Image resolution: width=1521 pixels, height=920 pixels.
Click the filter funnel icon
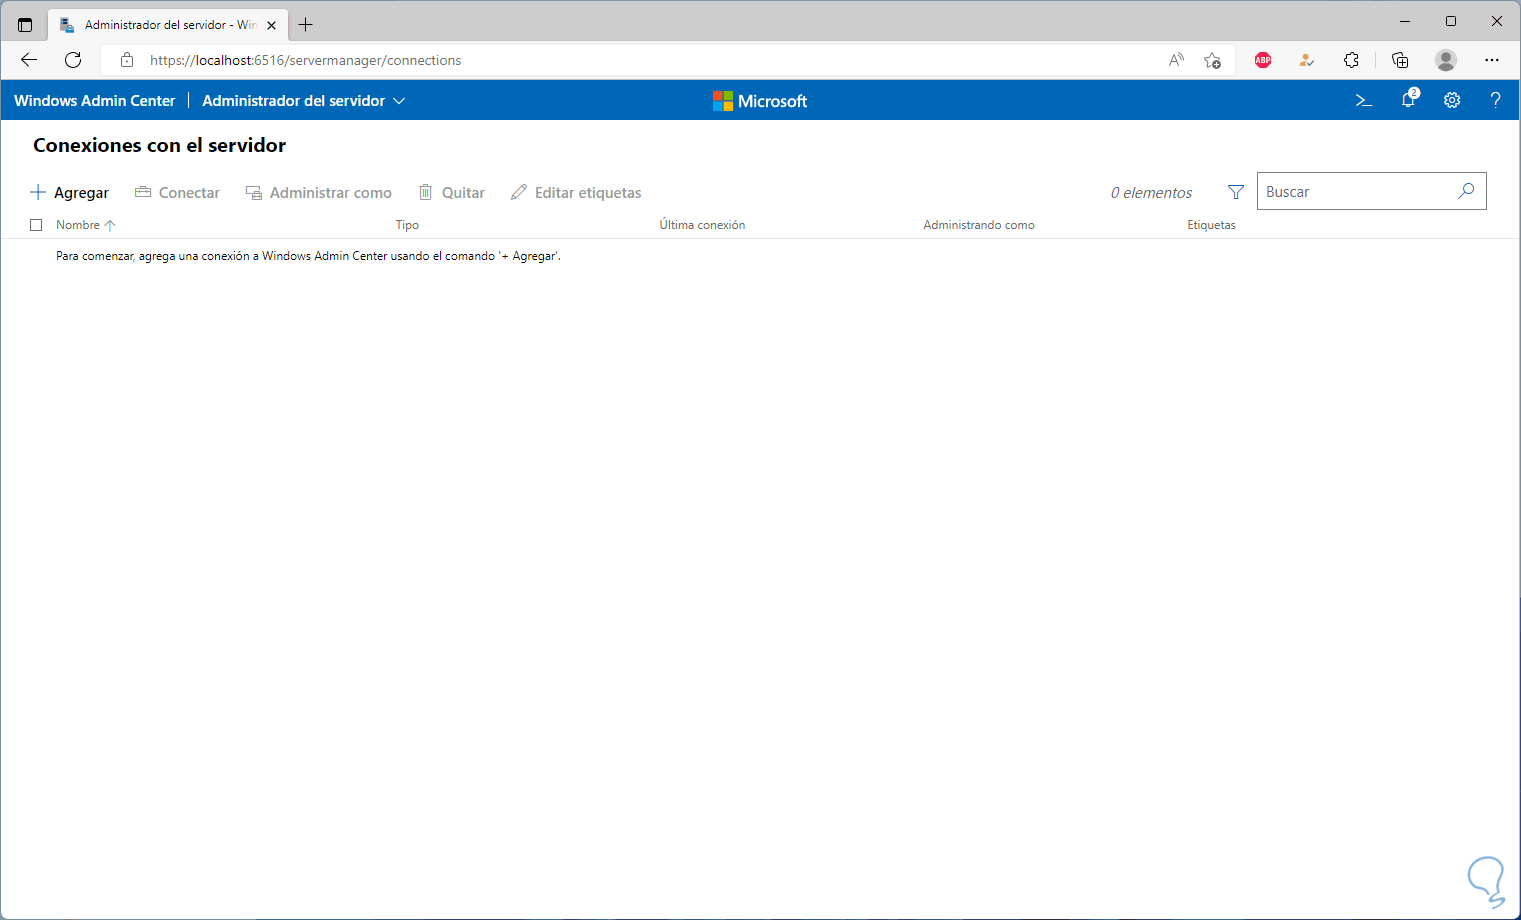(1236, 192)
